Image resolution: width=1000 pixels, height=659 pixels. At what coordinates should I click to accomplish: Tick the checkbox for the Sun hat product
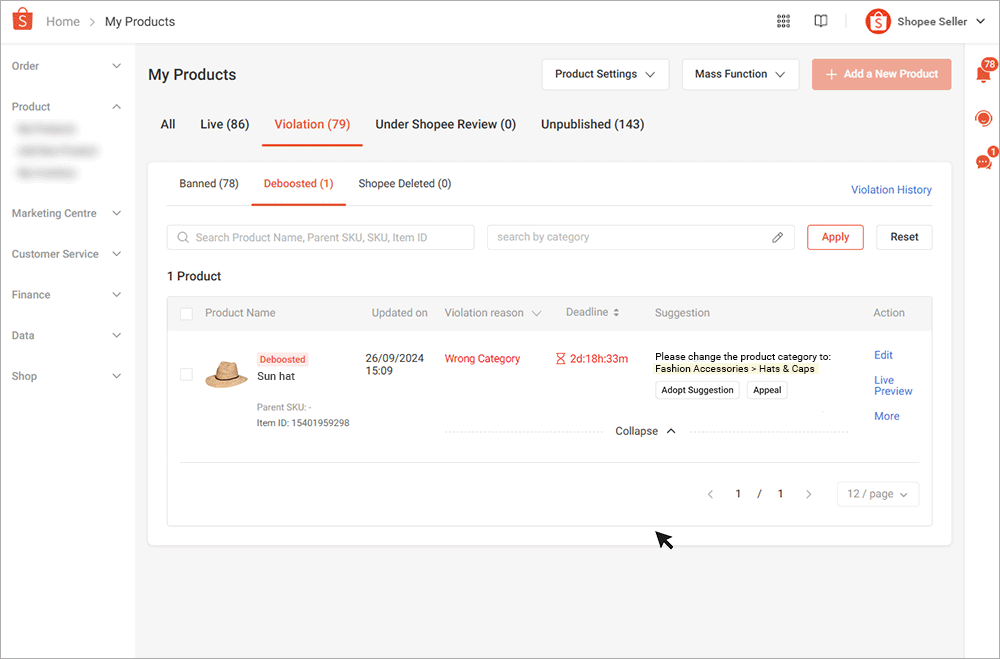(186, 375)
